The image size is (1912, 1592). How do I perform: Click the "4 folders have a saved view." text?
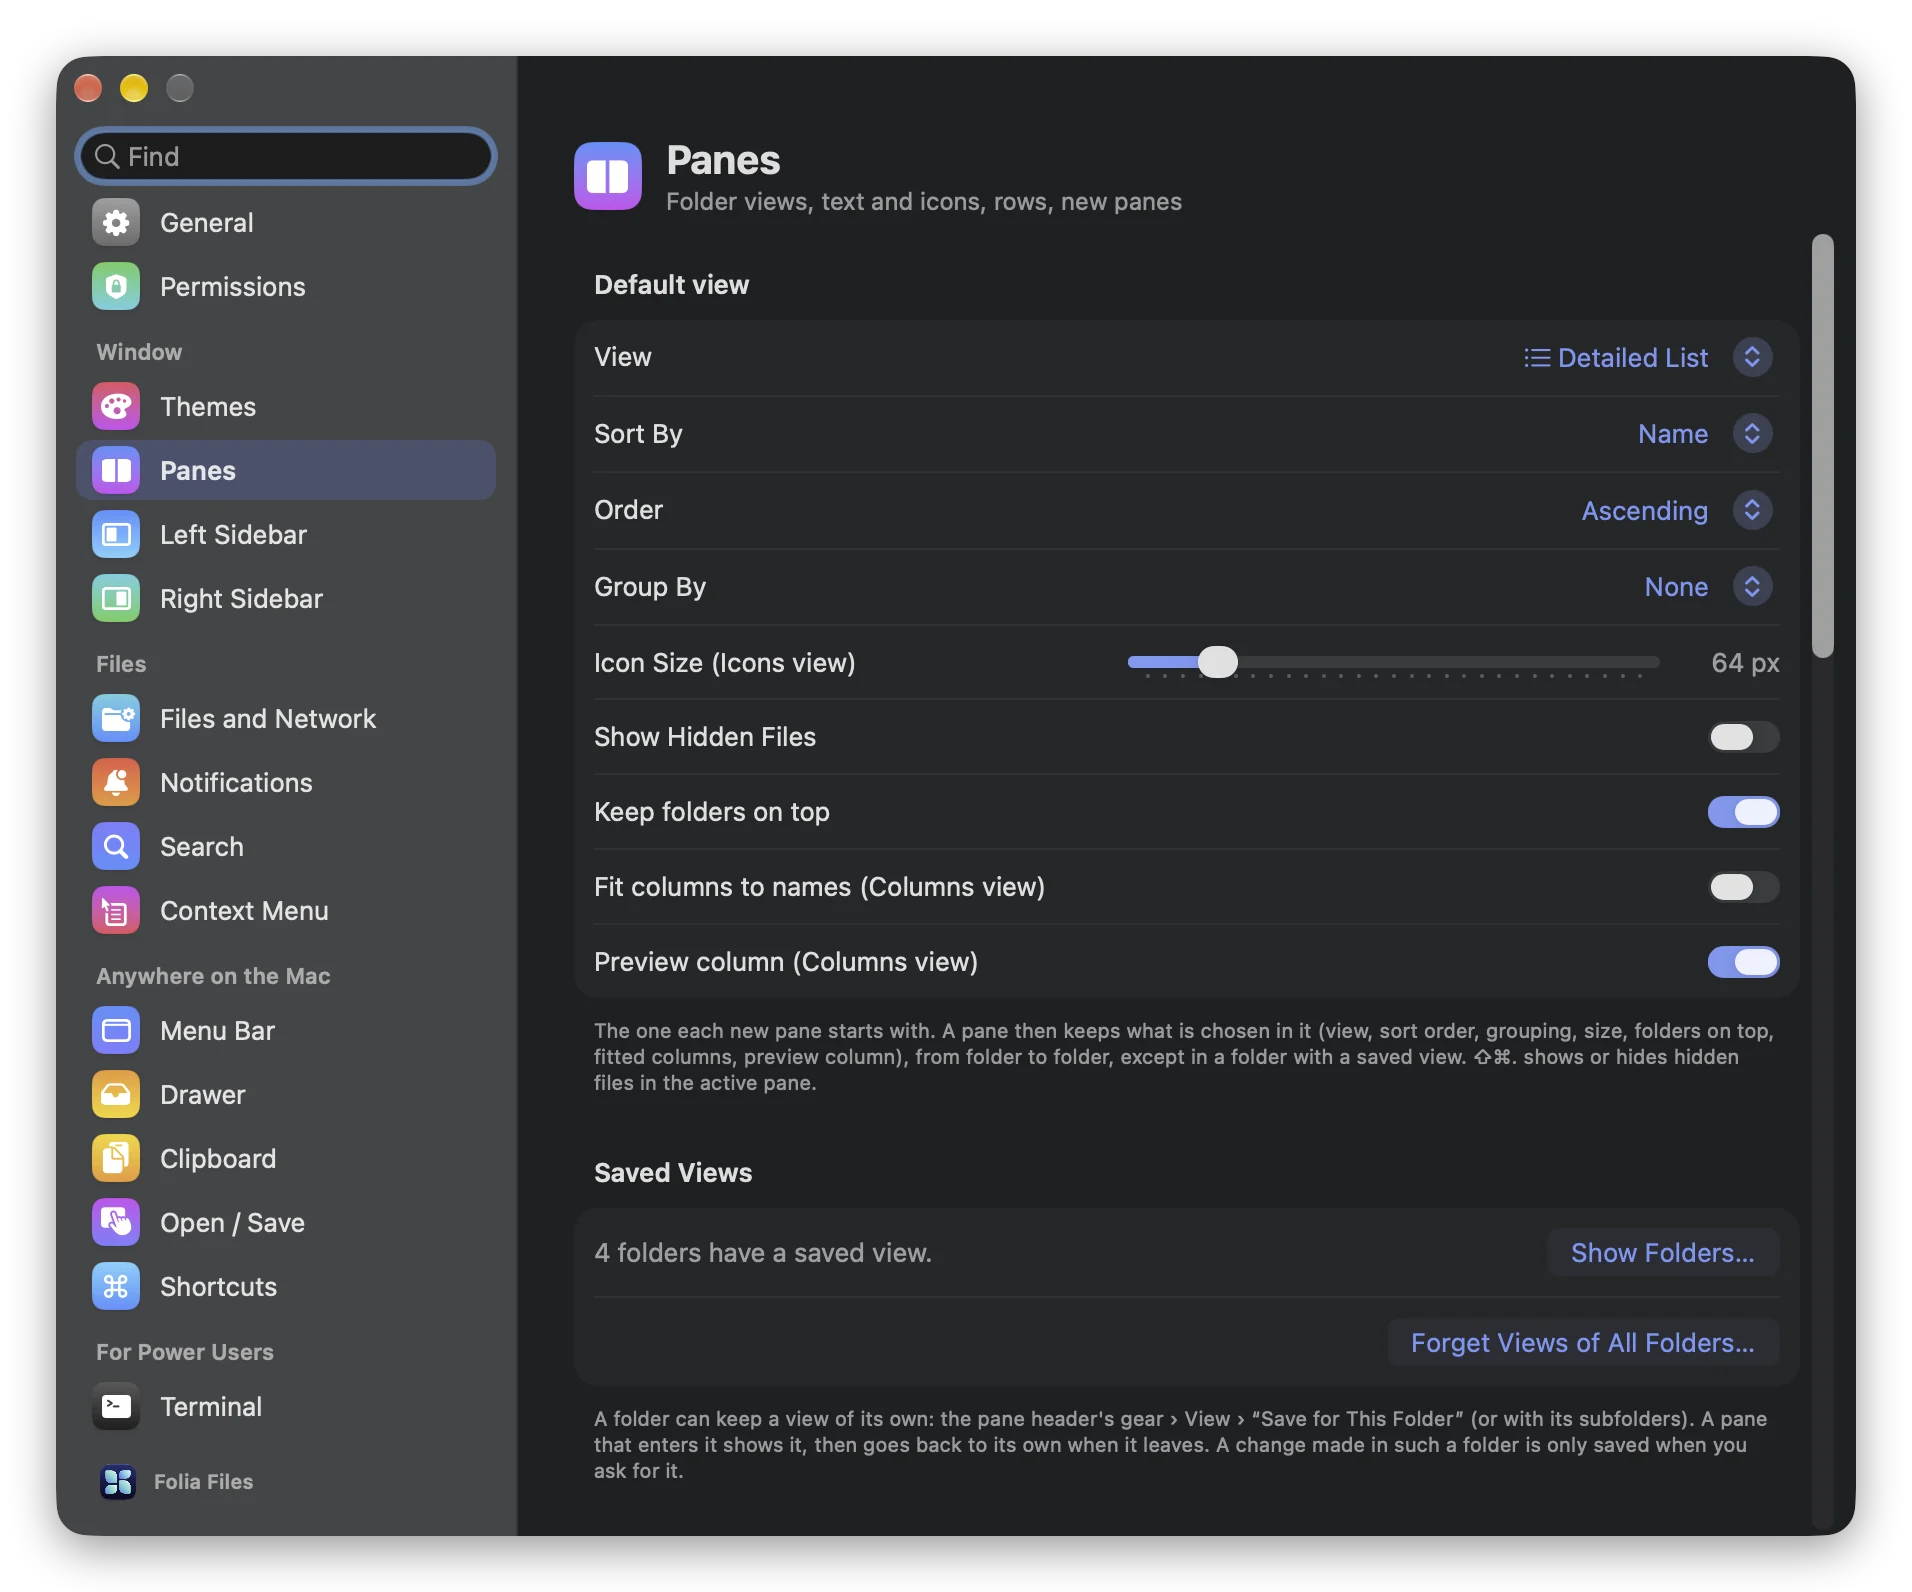pyautogui.click(x=762, y=1252)
